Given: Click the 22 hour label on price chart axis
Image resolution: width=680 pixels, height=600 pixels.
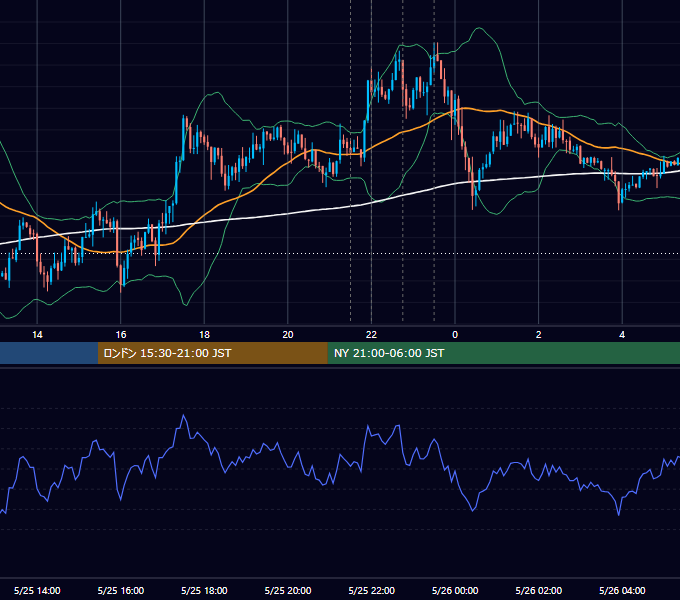Looking at the screenshot, I should [x=371, y=335].
